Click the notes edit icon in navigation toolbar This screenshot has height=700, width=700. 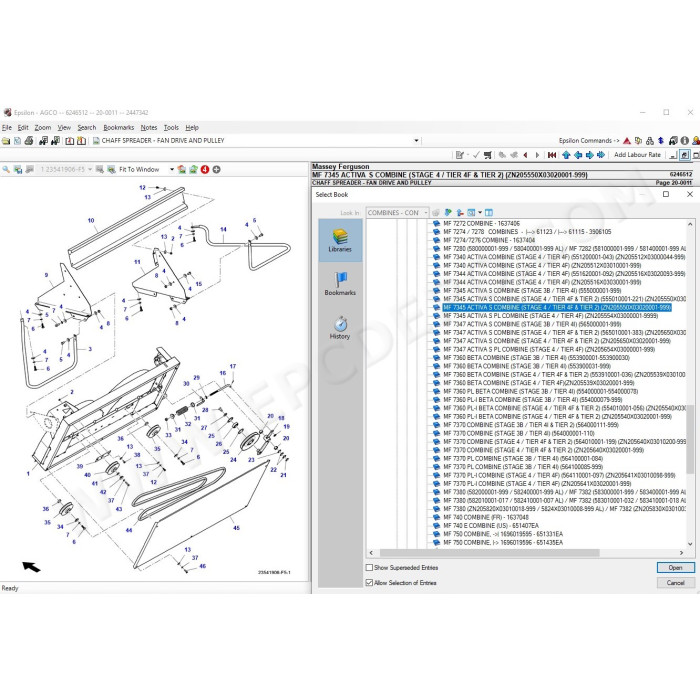pos(459,155)
